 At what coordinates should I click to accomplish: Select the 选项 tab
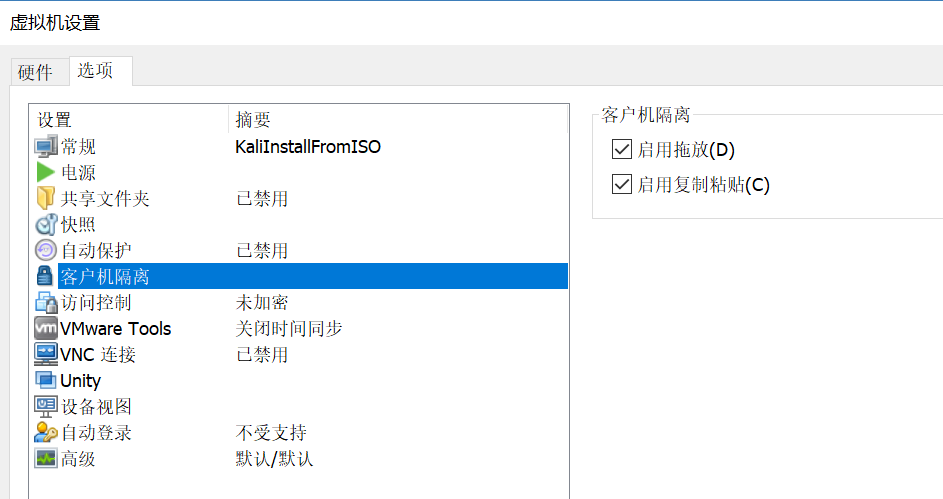pyautogui.click(x=95, y=71)
